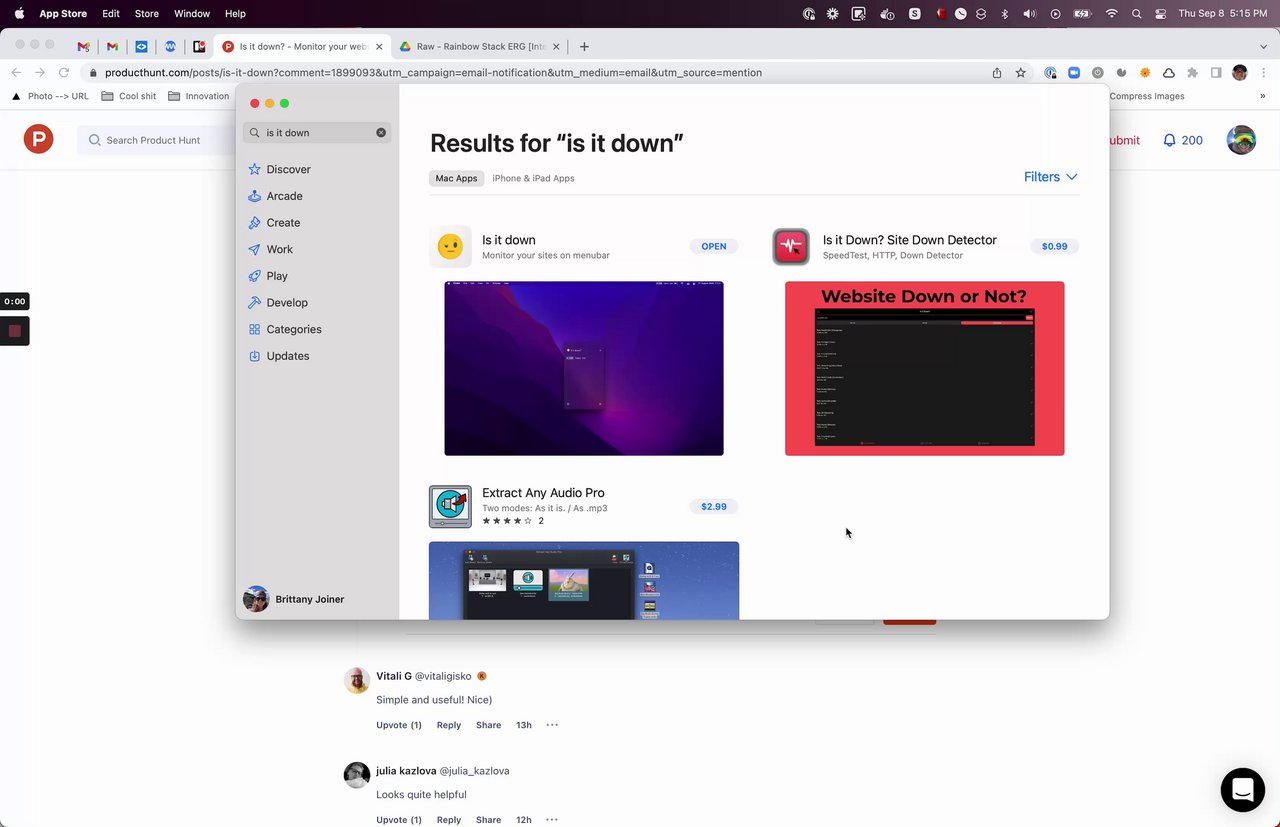
Task: Reply to julia kazlova's comment
Action: tap(449, 820)
